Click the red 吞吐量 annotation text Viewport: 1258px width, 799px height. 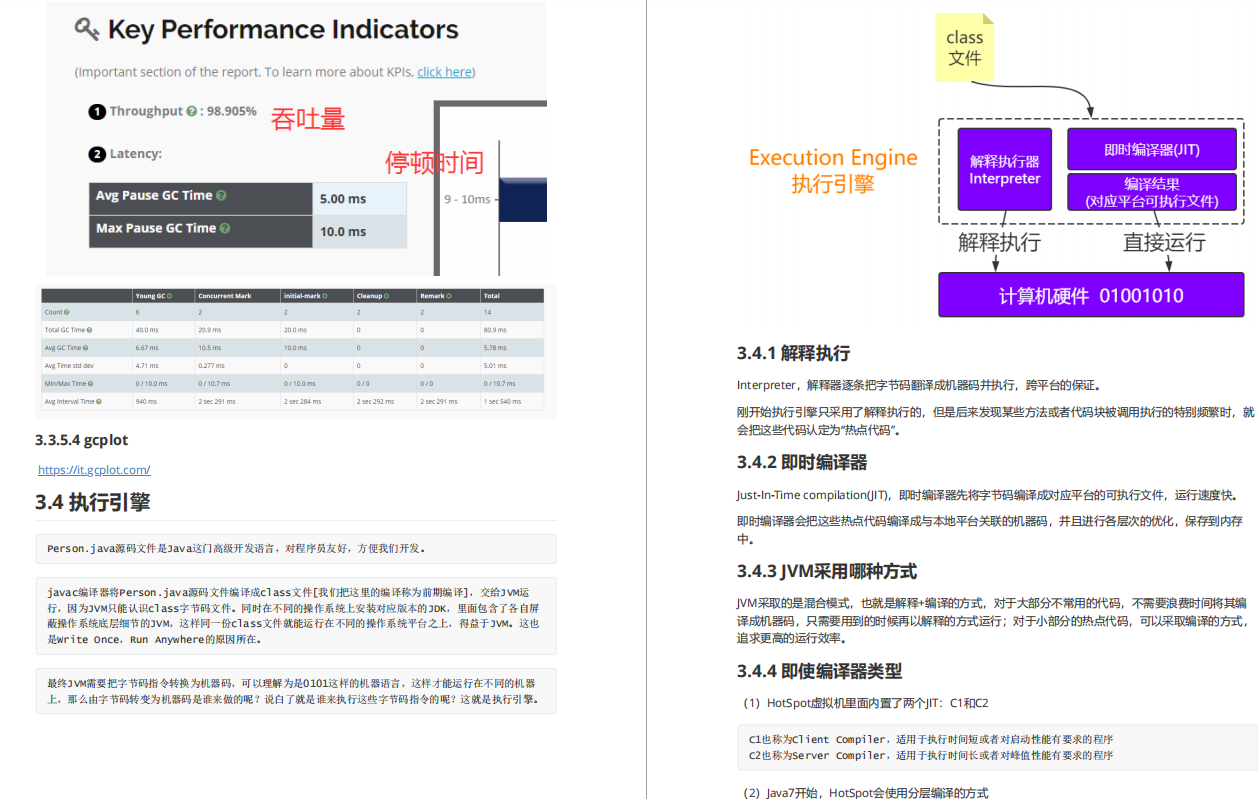[x=308, y=119]
